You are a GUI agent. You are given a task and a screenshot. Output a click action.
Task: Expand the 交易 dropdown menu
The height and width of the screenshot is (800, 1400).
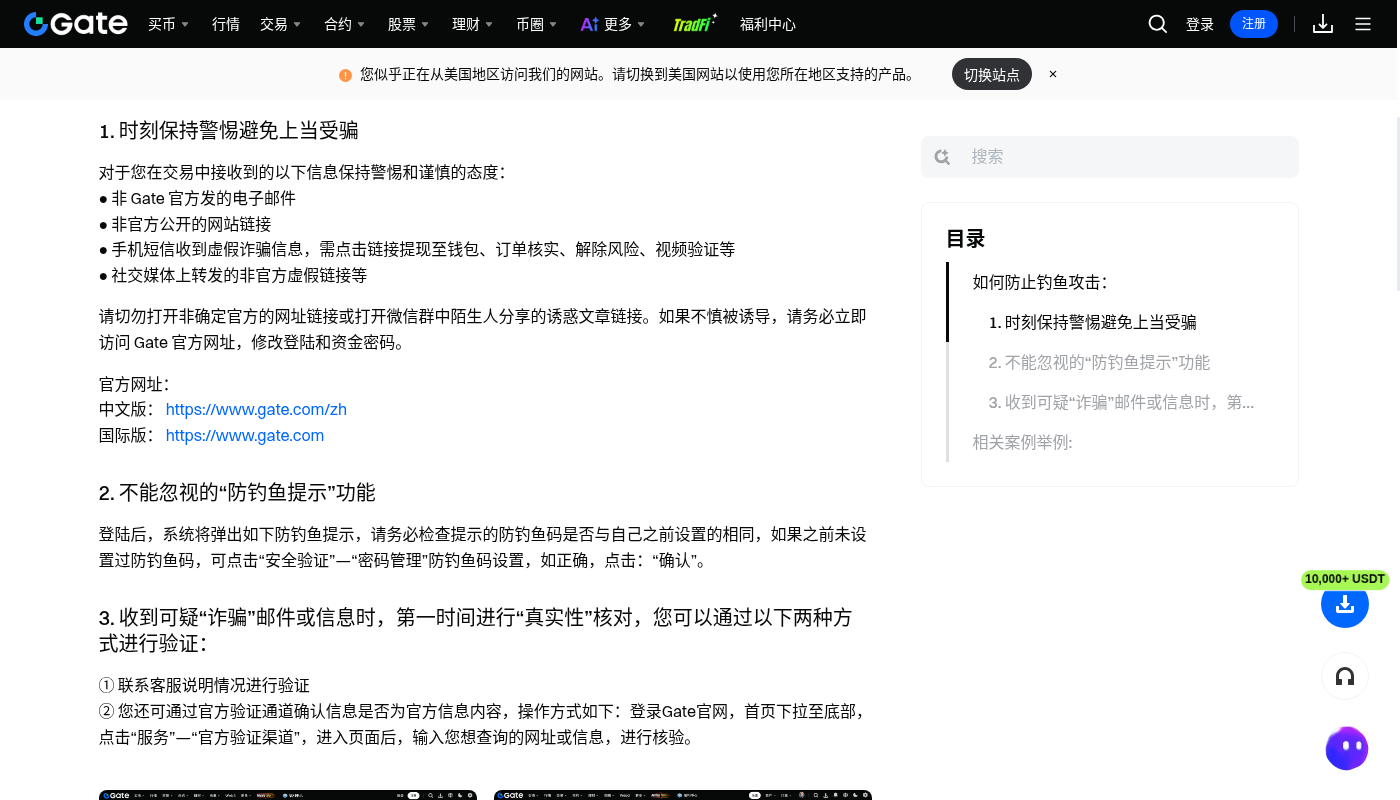280,24
